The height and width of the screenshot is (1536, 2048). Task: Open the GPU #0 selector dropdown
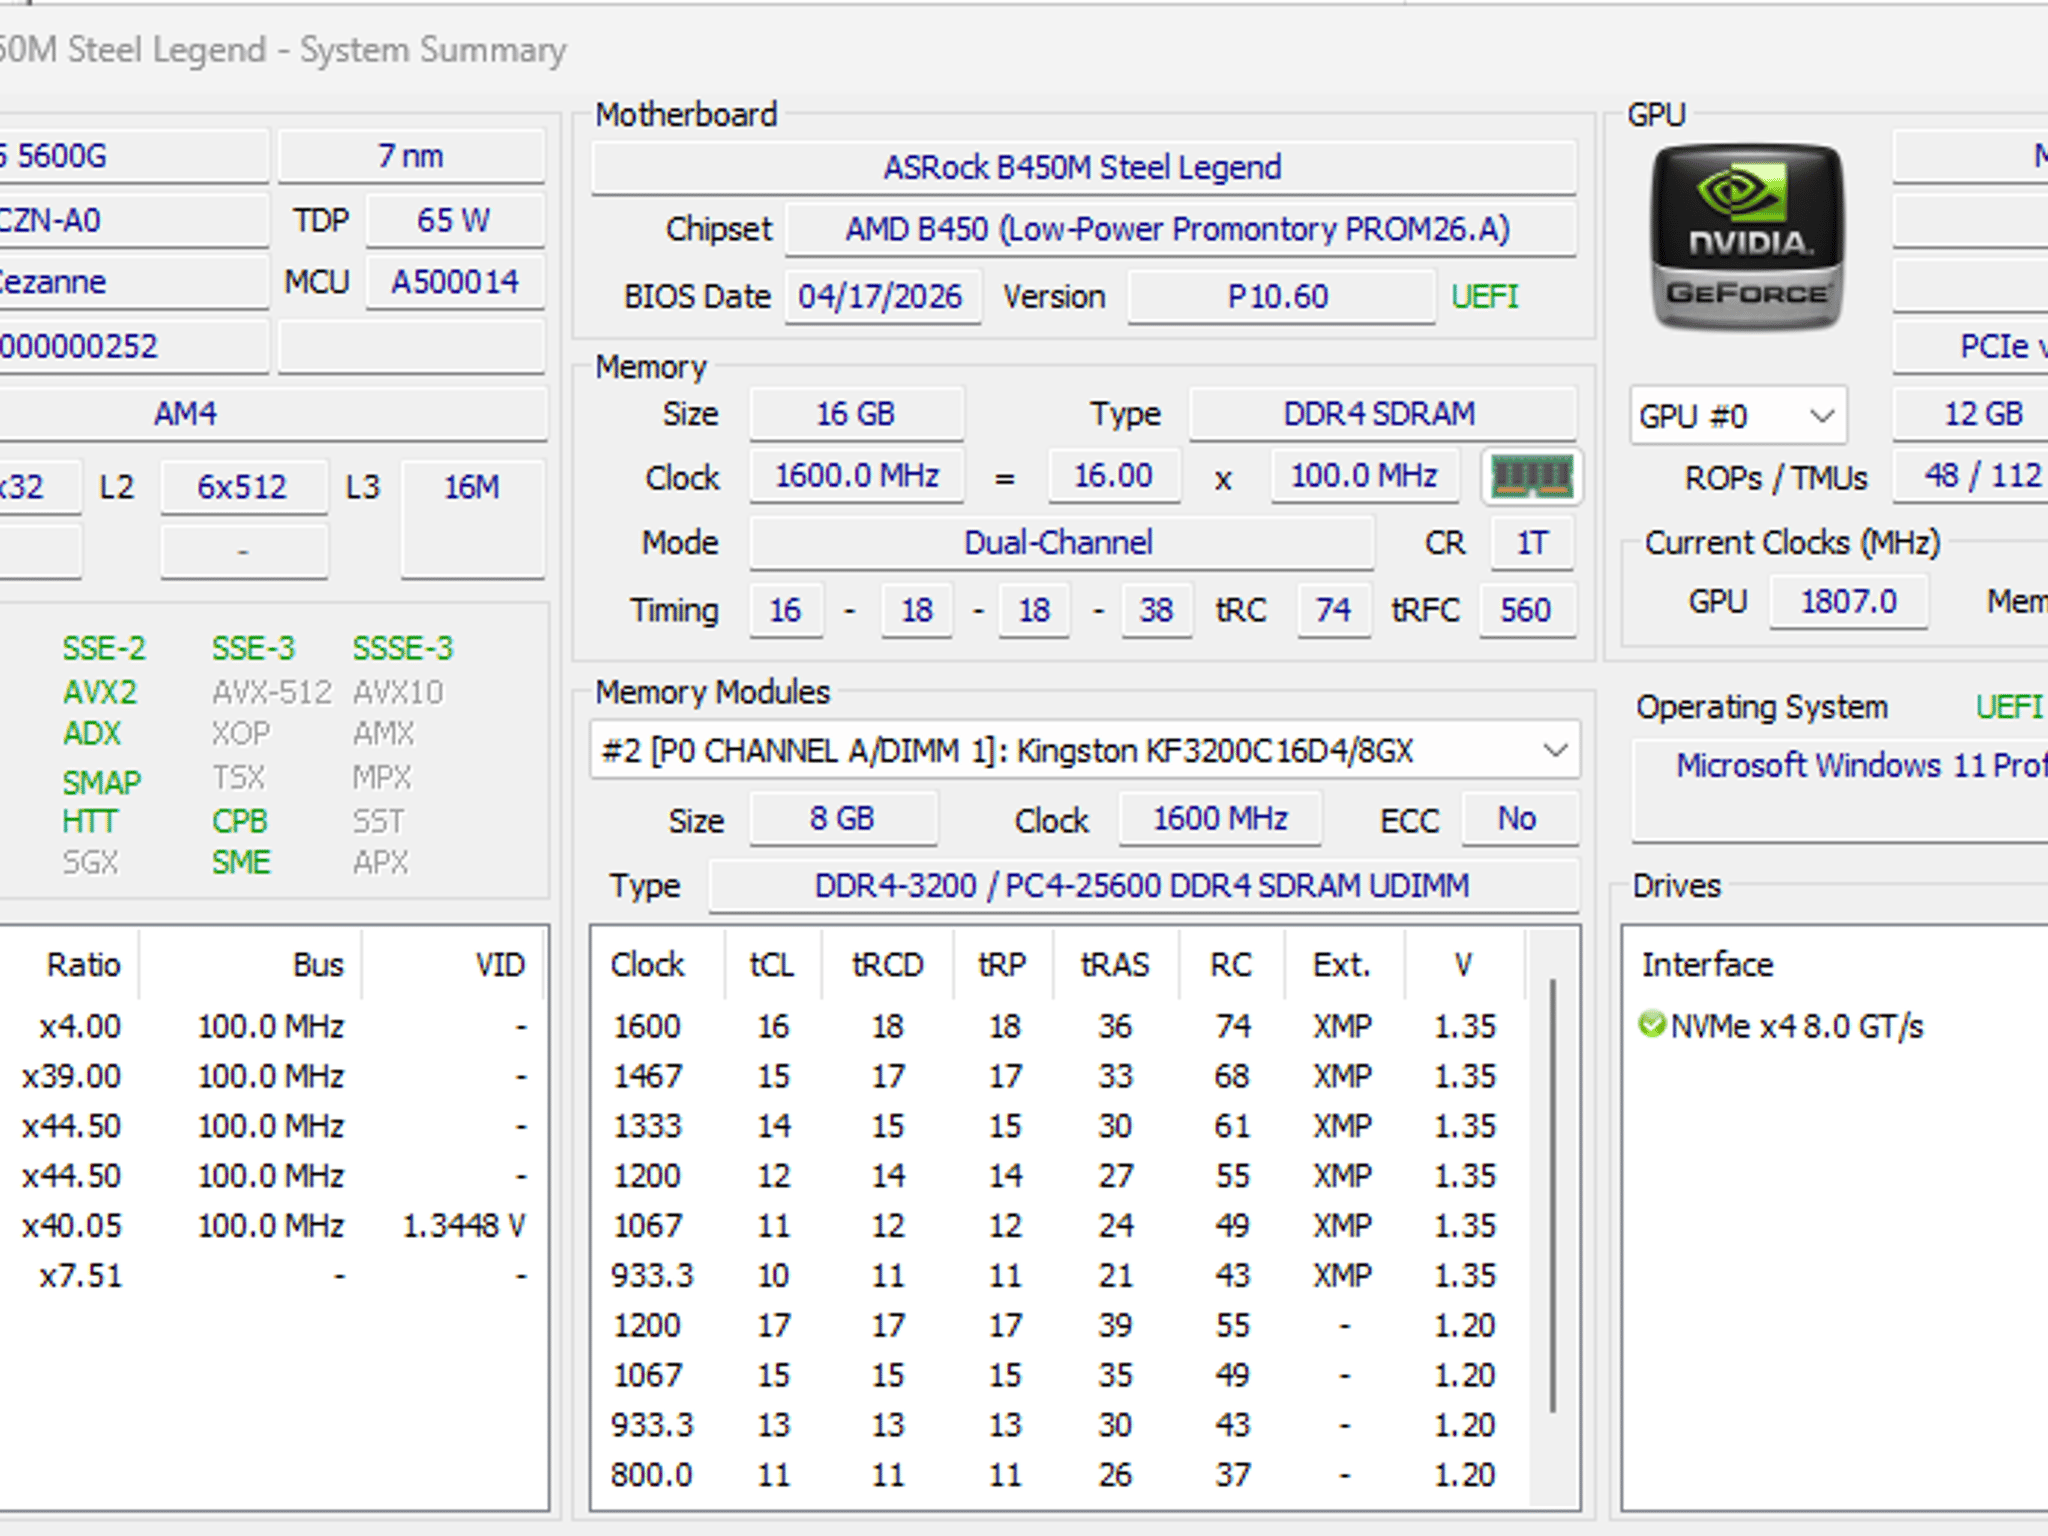[1737, 415]
